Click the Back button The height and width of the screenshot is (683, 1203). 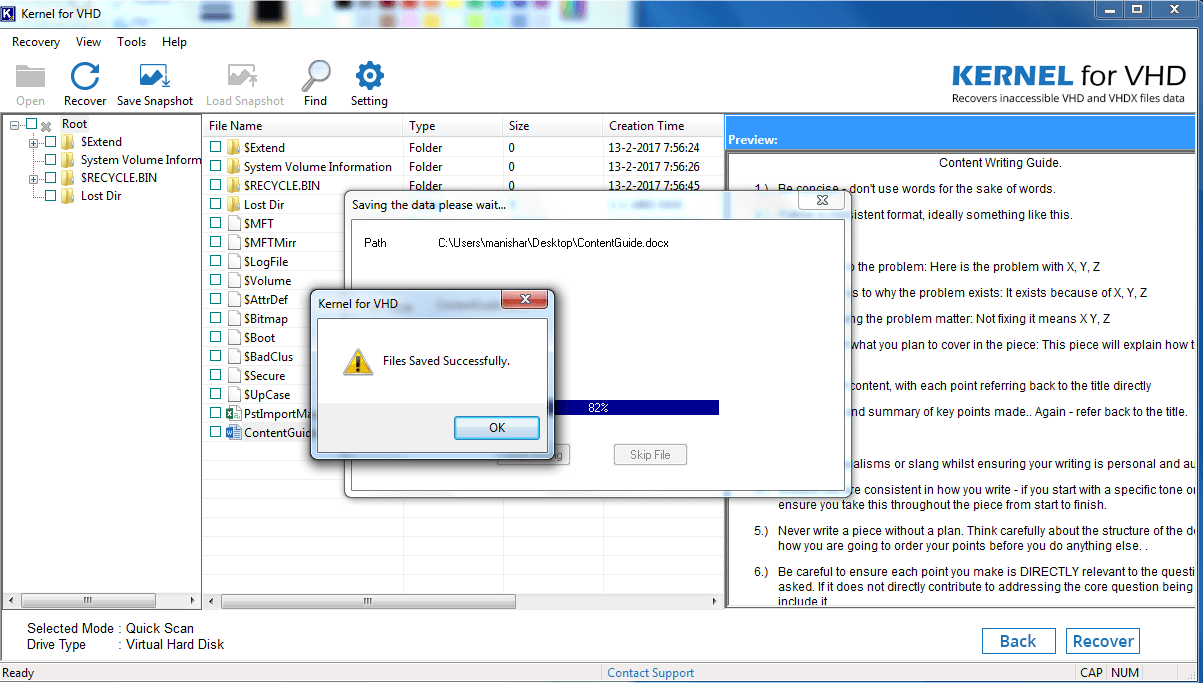1018,641
